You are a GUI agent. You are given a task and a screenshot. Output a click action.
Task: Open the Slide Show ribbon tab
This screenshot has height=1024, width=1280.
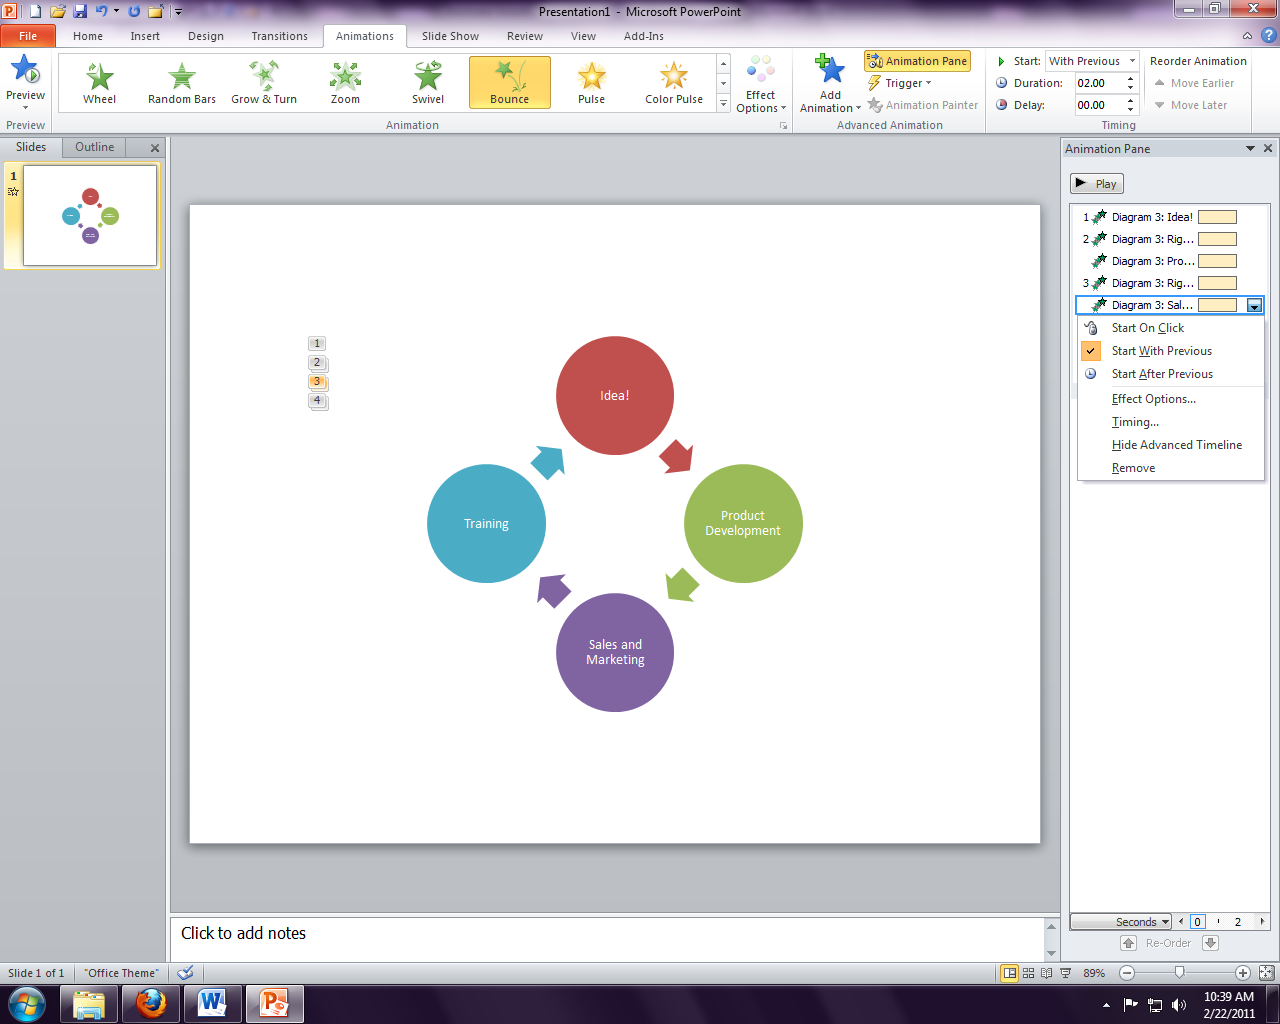449,36
